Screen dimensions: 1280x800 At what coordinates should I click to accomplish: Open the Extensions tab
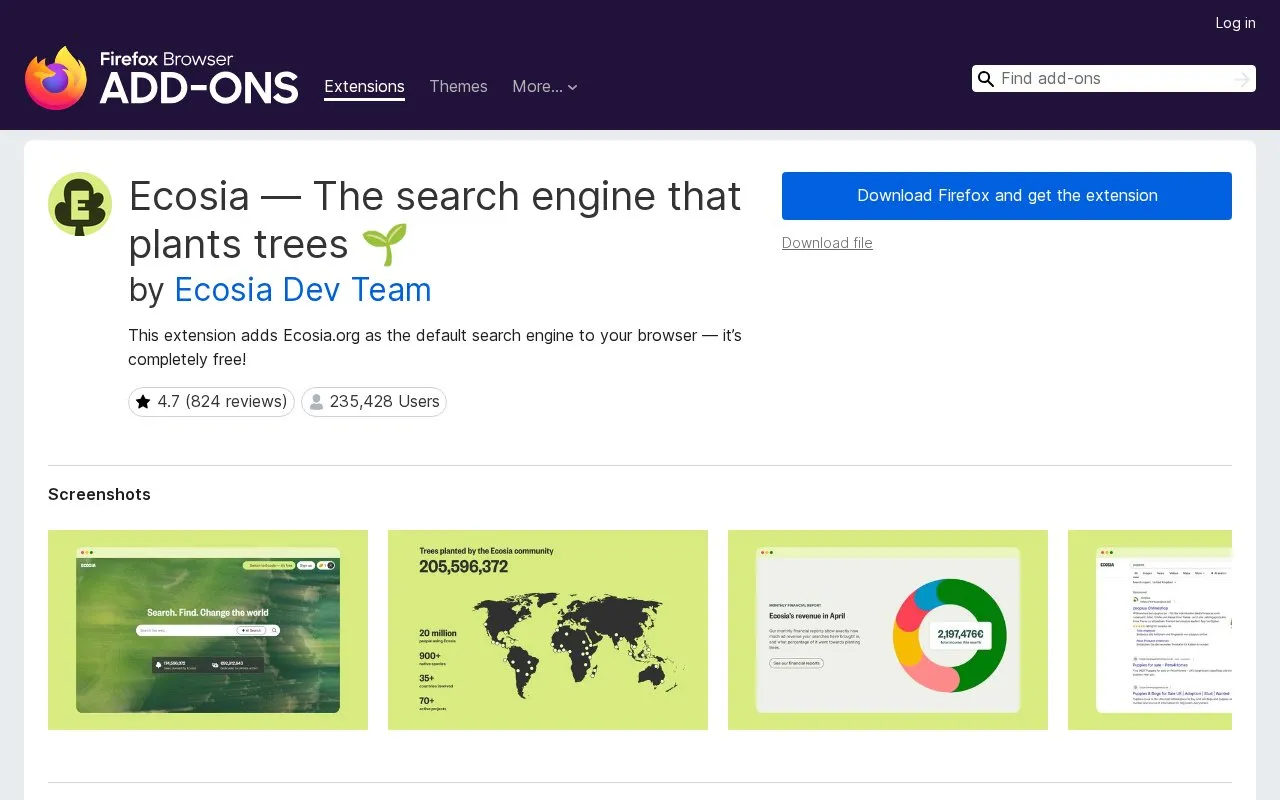click(x=364, y=87)
